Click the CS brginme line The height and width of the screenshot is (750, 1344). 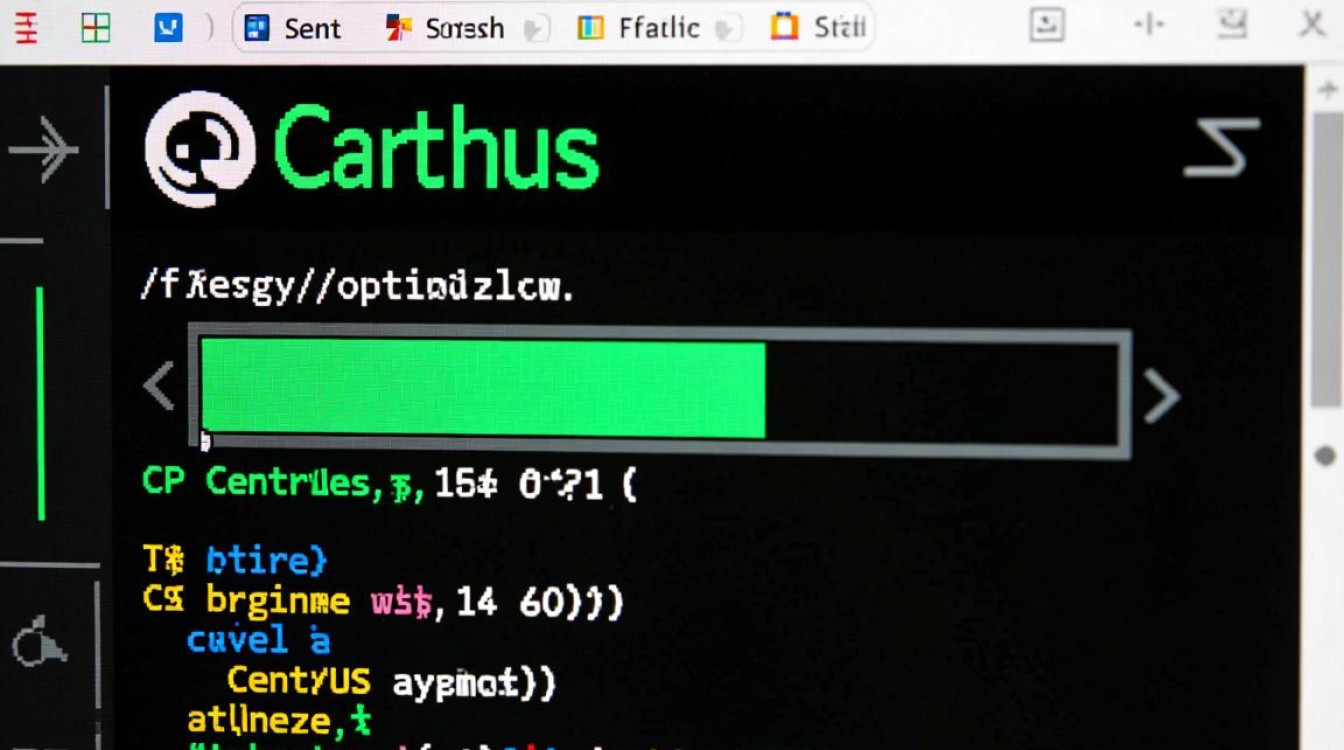click(x=383, y=600)
